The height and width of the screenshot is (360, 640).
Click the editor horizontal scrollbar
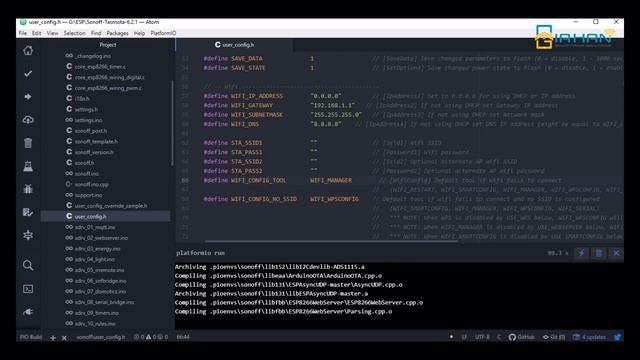[331, 241]
